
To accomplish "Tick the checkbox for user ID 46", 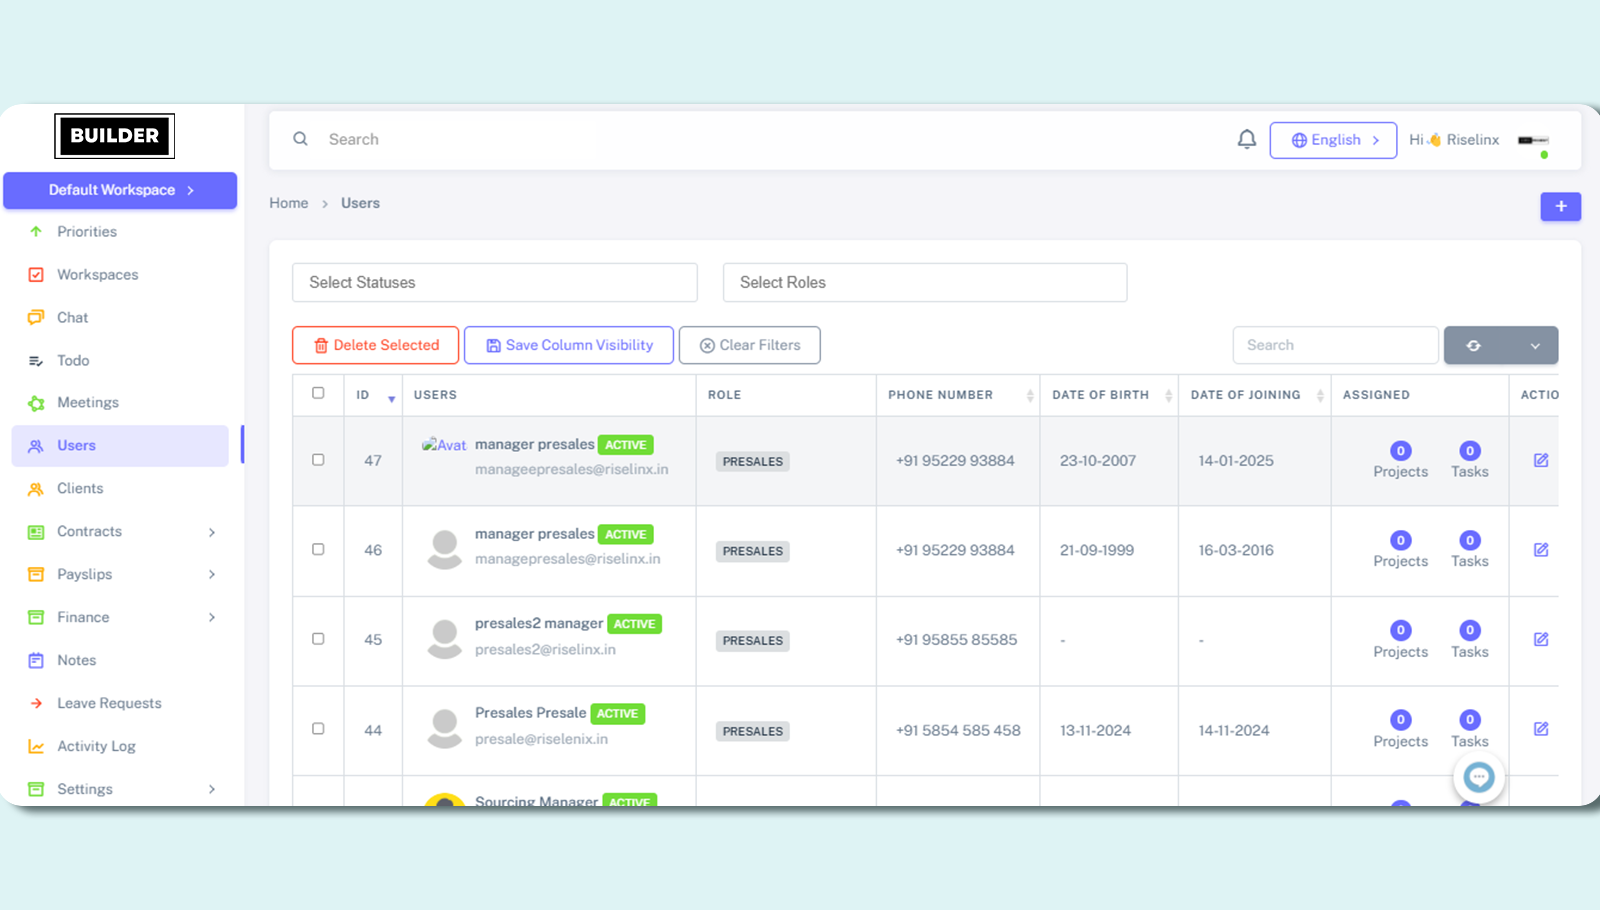I will (x=318, y=549).
